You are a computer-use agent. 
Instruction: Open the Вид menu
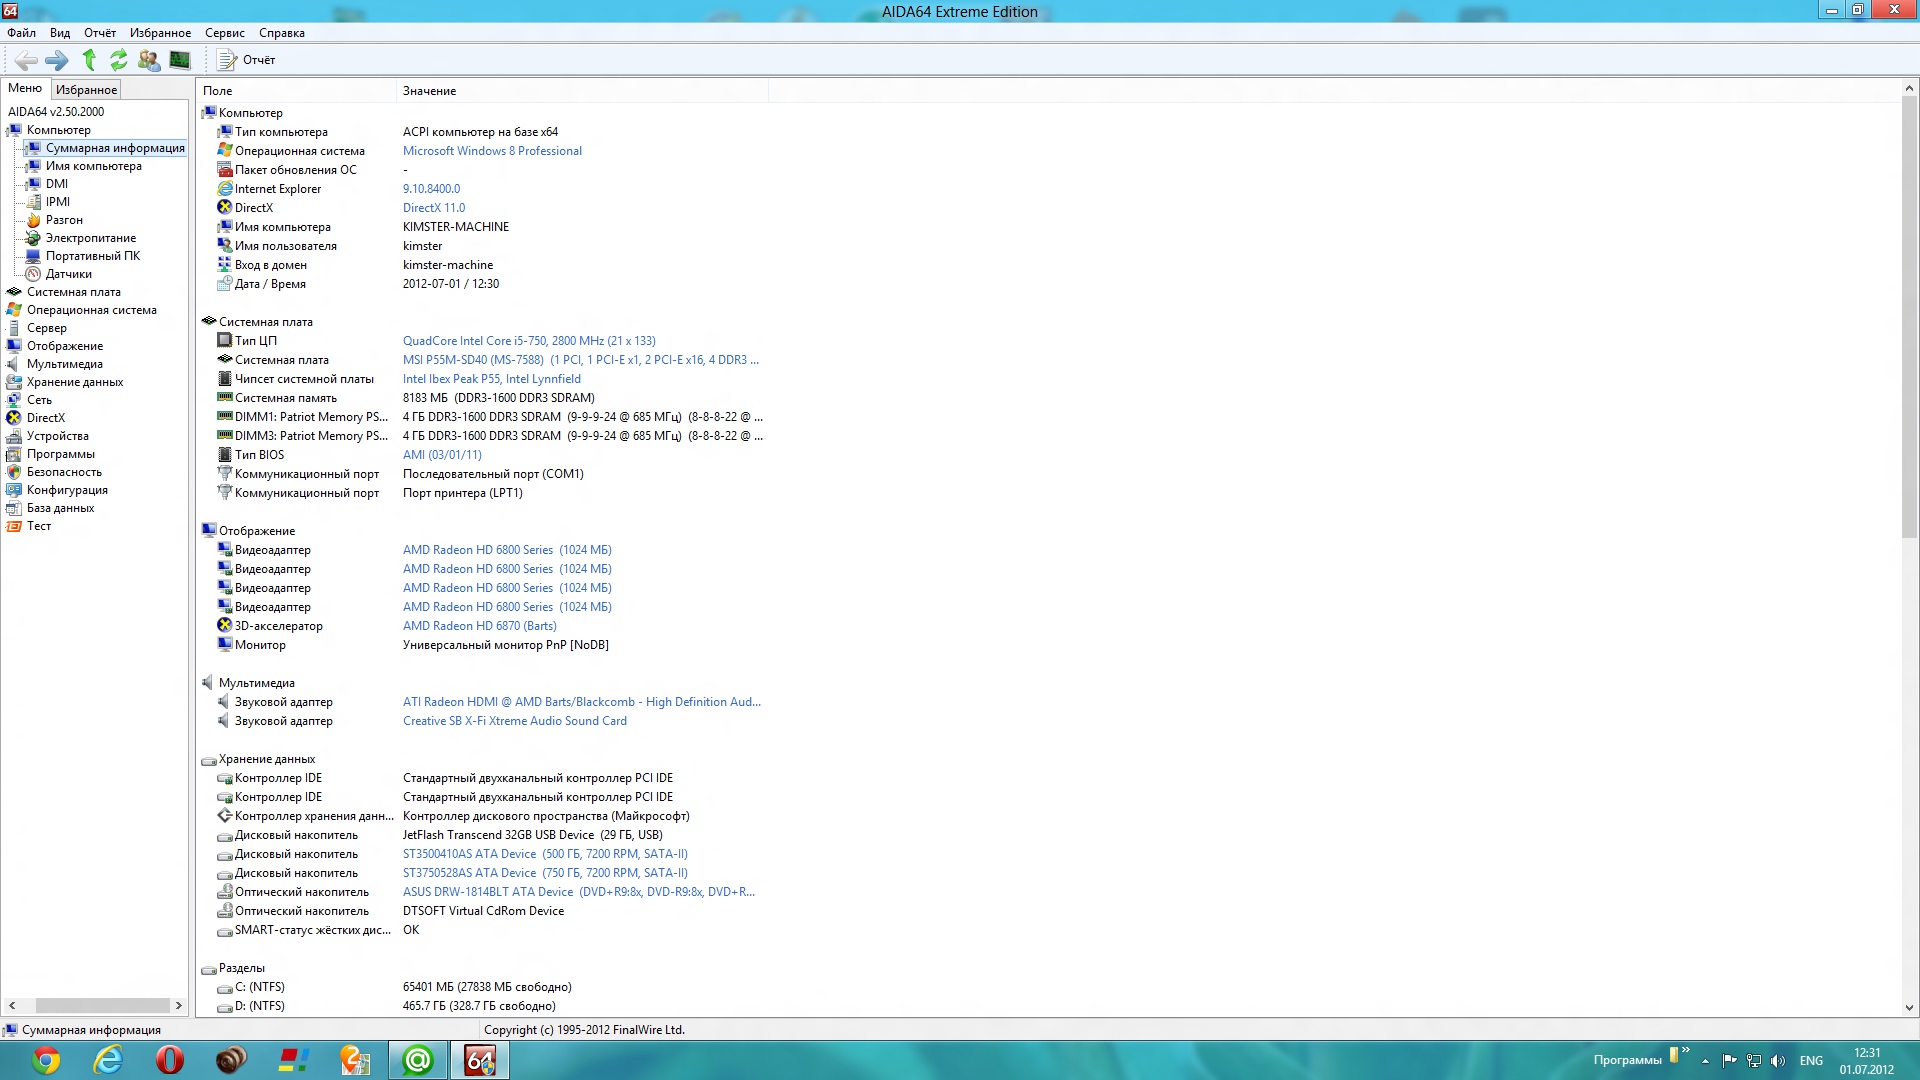(x=60, y=33)
